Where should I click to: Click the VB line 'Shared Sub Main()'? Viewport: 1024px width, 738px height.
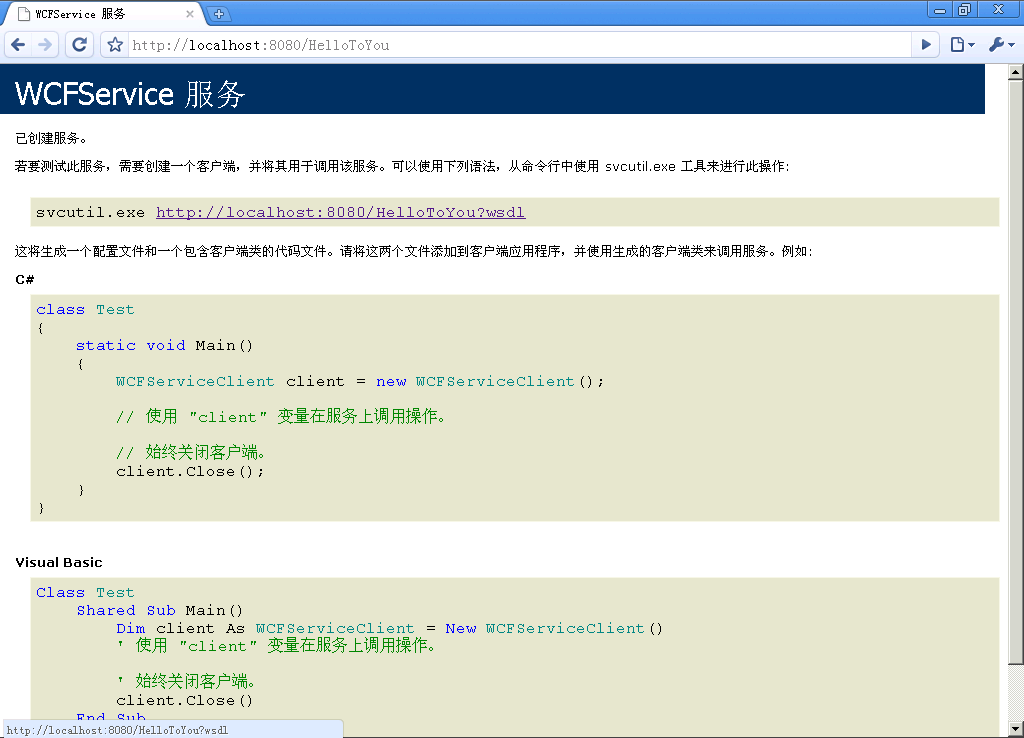pos(160,611)
